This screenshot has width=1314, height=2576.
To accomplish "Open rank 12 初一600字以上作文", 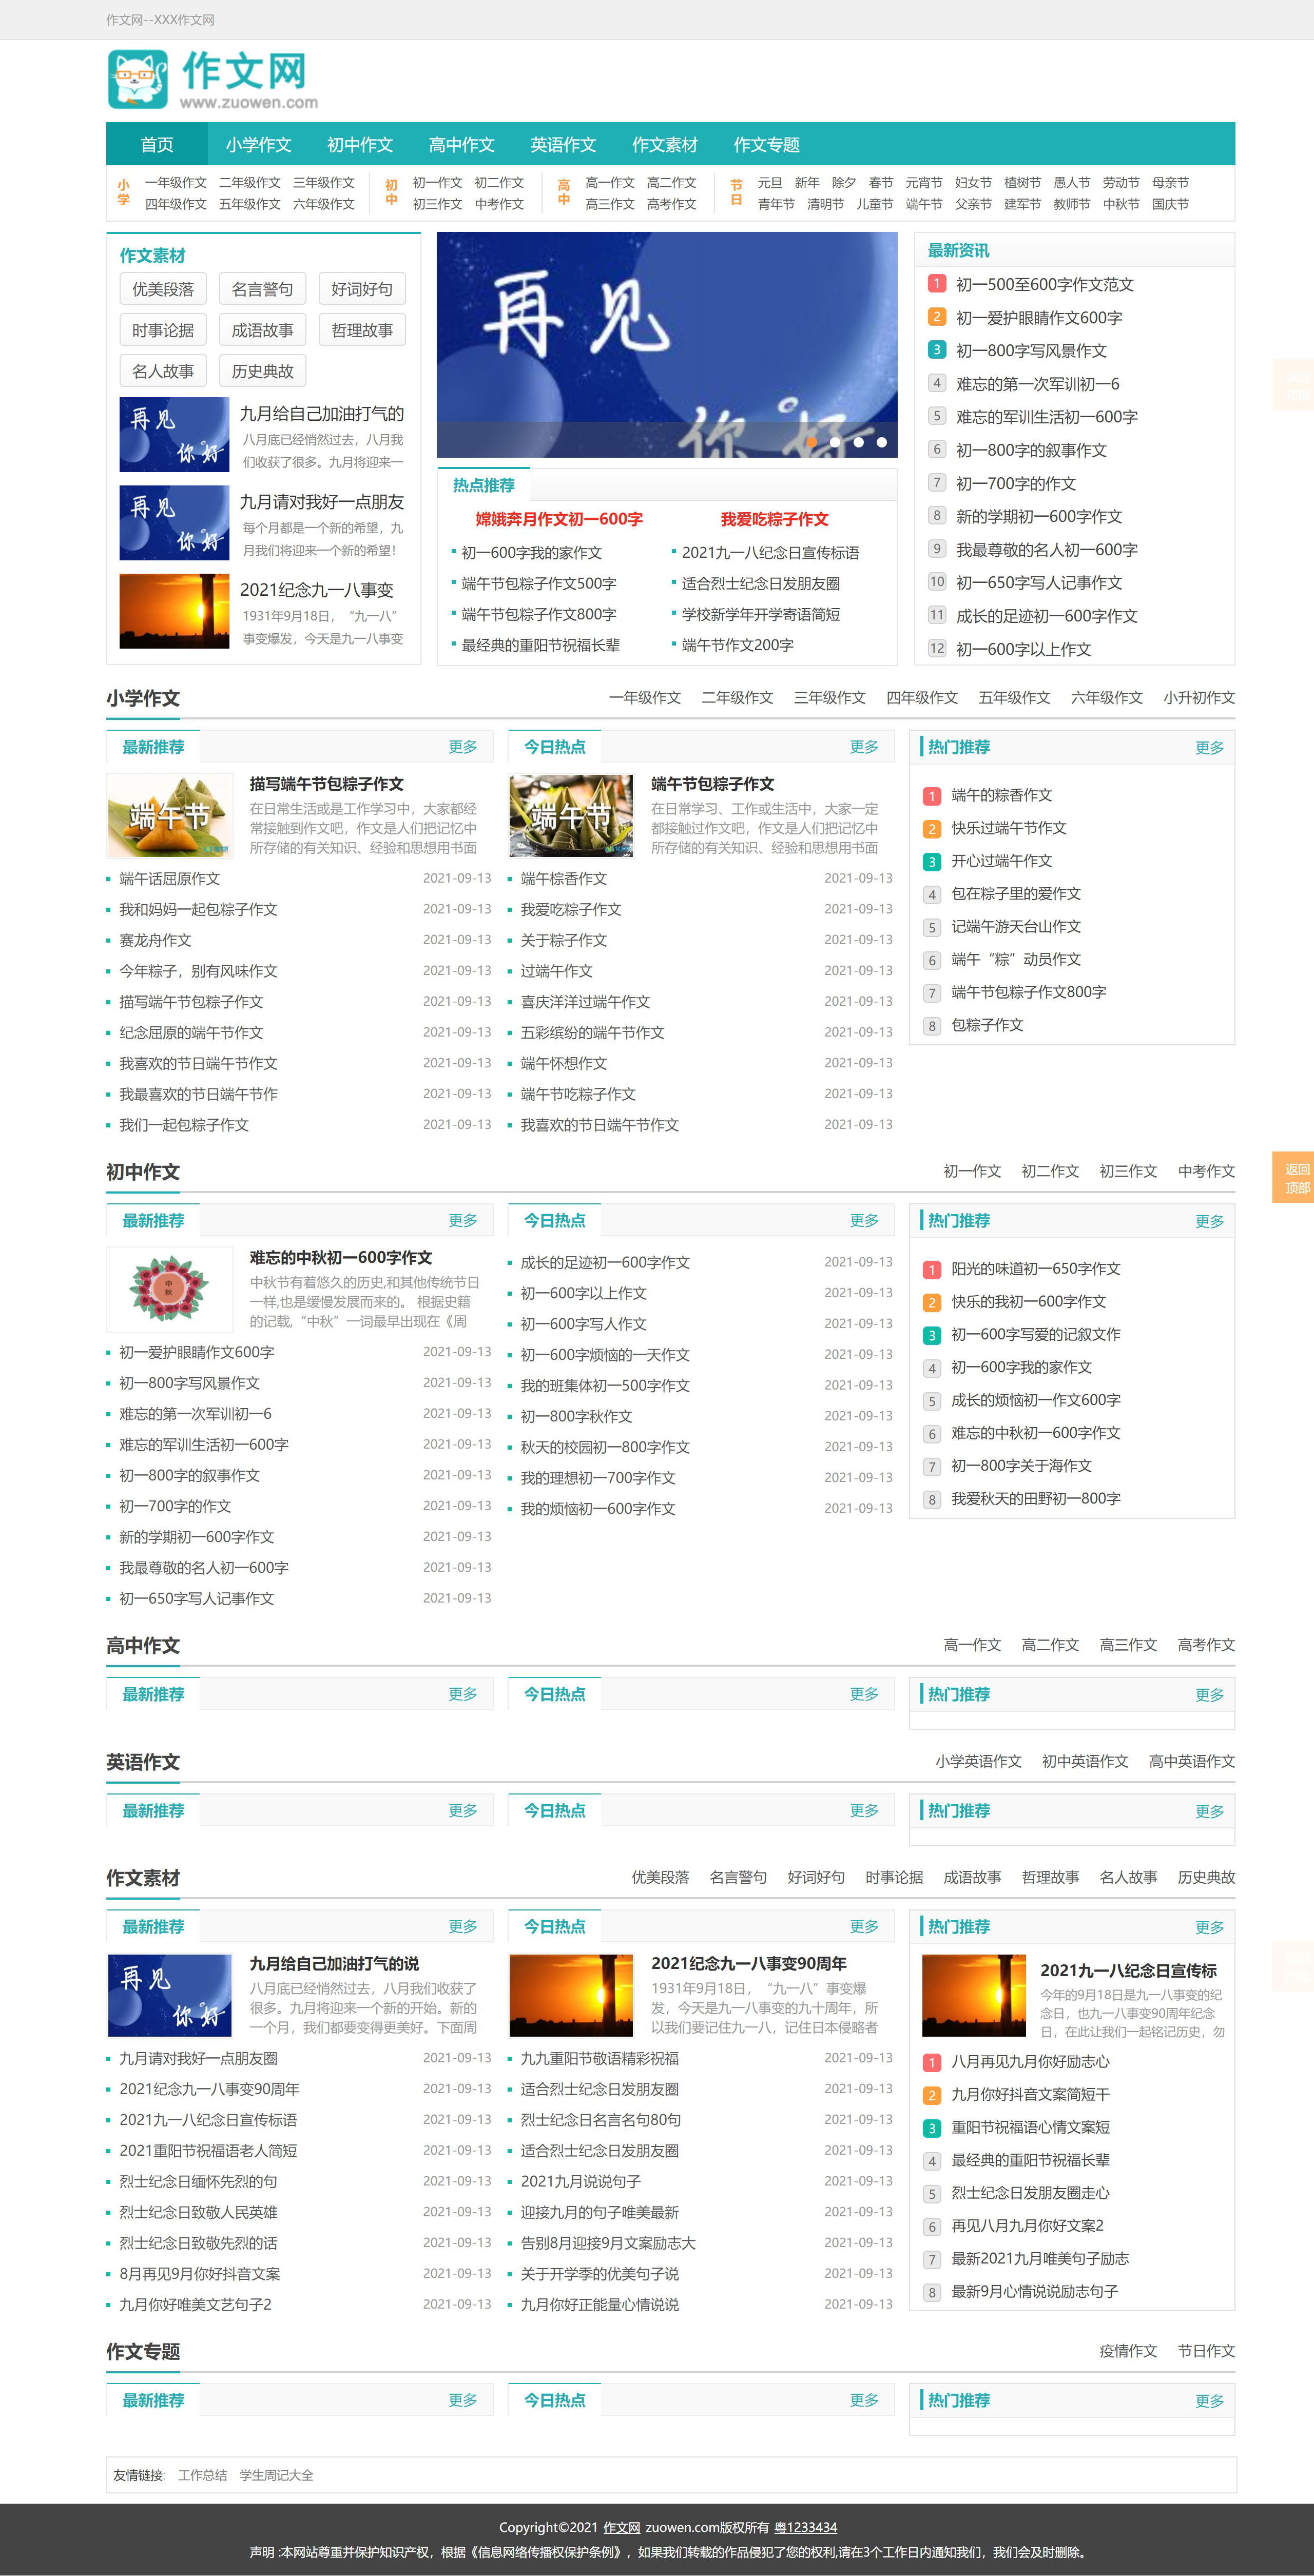I will pyautogui.click(x=1023, y=649).
